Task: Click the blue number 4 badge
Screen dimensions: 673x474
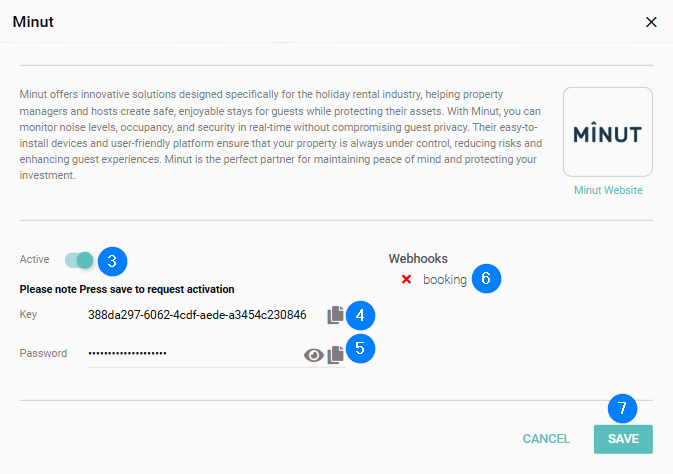Action: tap(360, 316)
